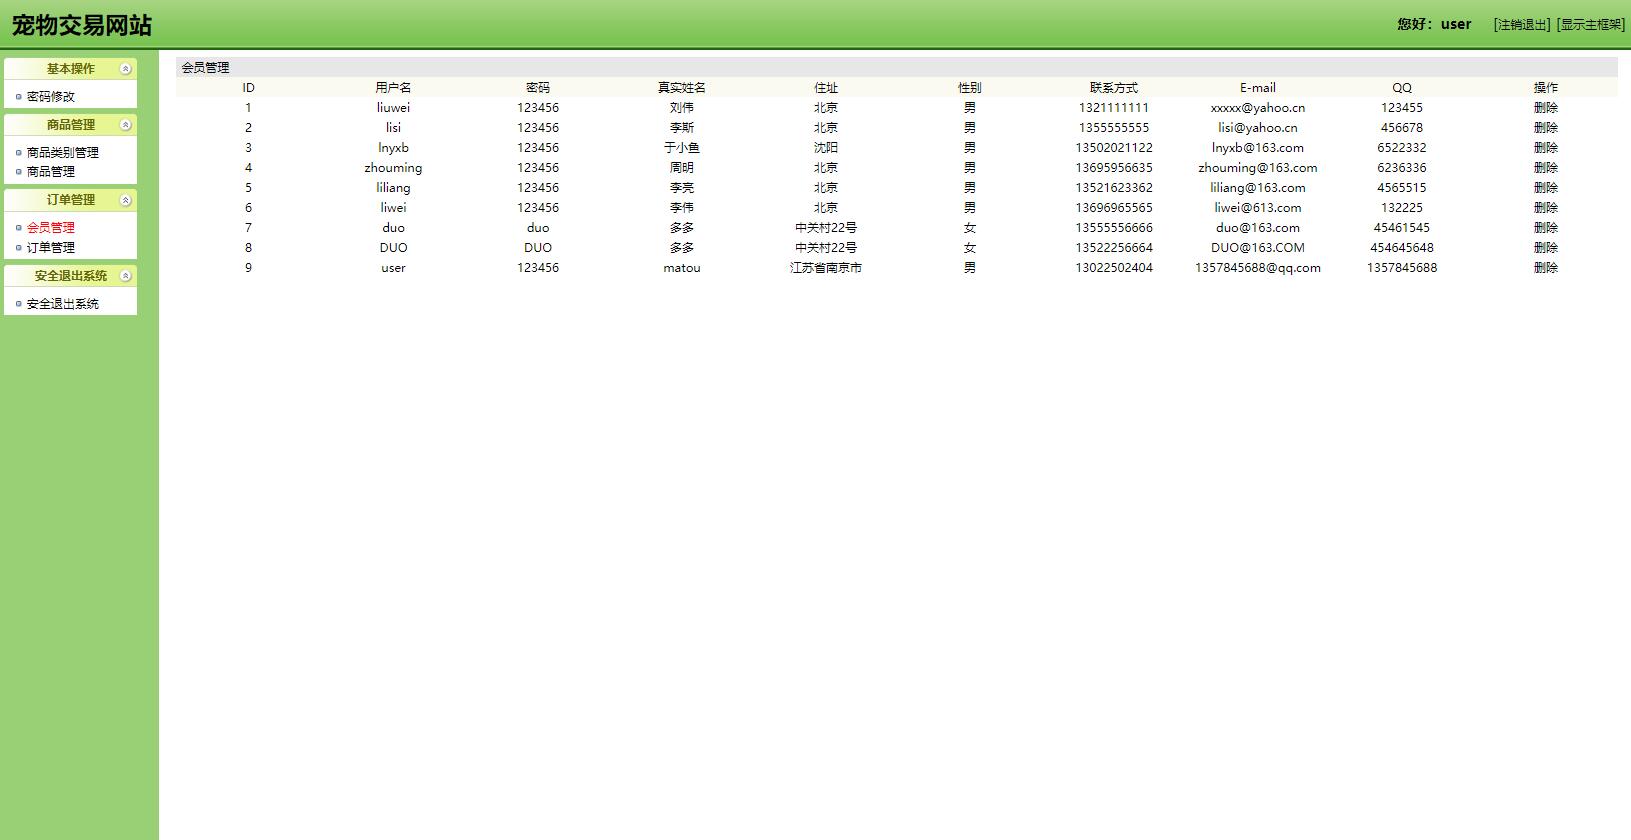Select phone number 13022502404
The width and height of the screenshot is (1631, 840).
[x=1114, y=268]
